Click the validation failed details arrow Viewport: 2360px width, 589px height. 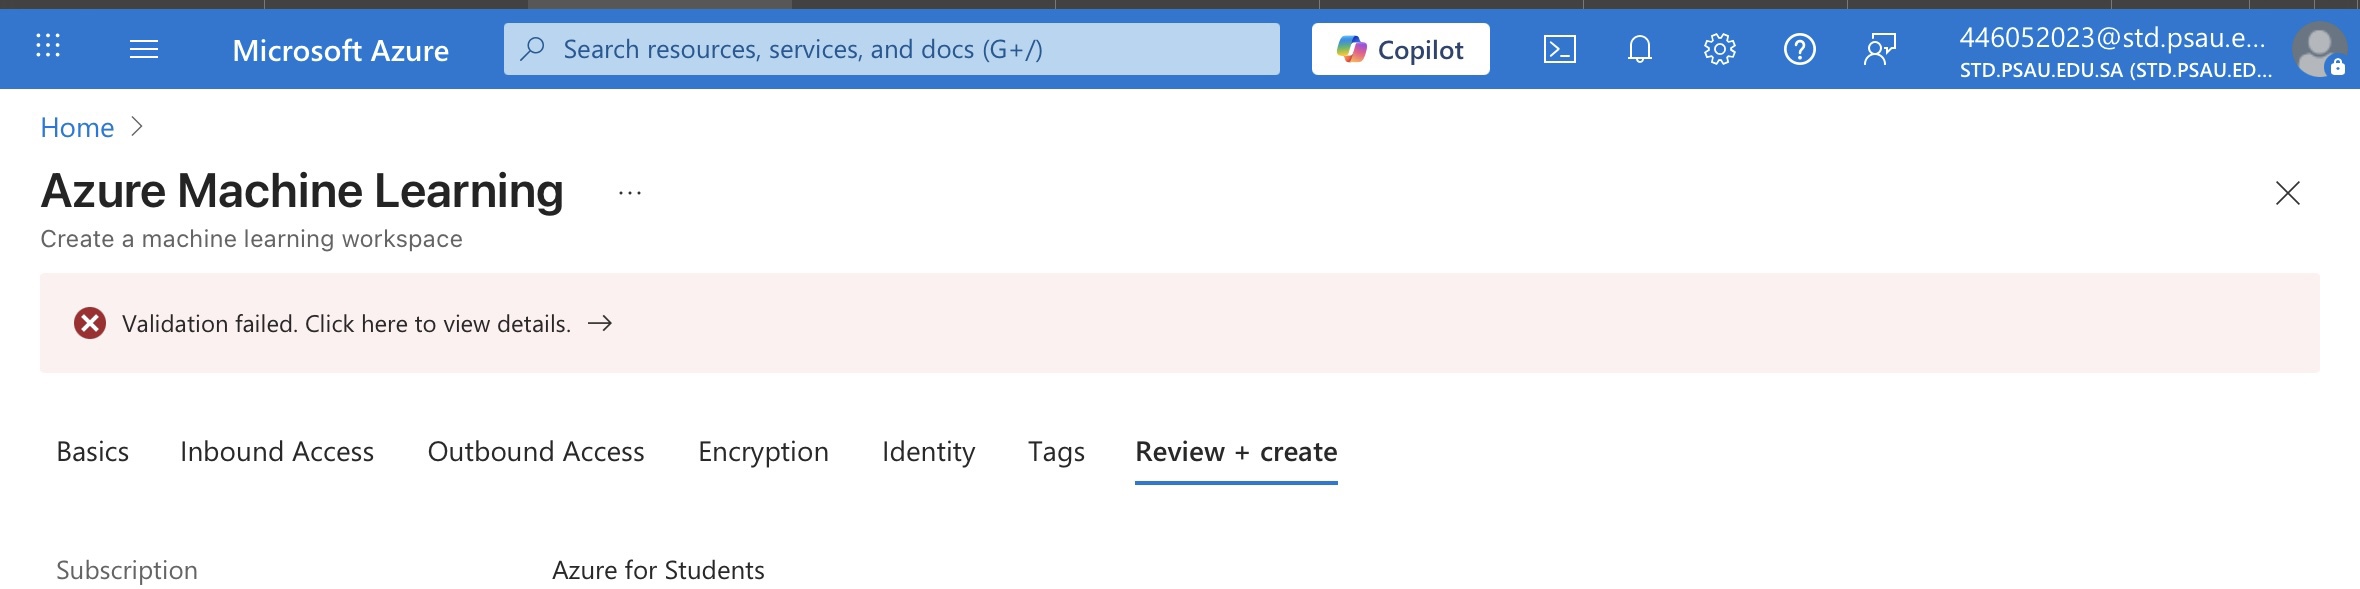tap(600, 323)
